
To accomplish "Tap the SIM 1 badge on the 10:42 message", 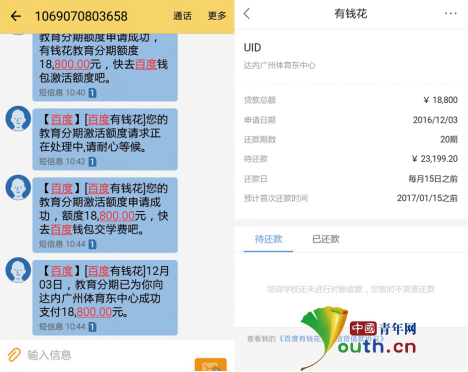I will pos(92,162).
